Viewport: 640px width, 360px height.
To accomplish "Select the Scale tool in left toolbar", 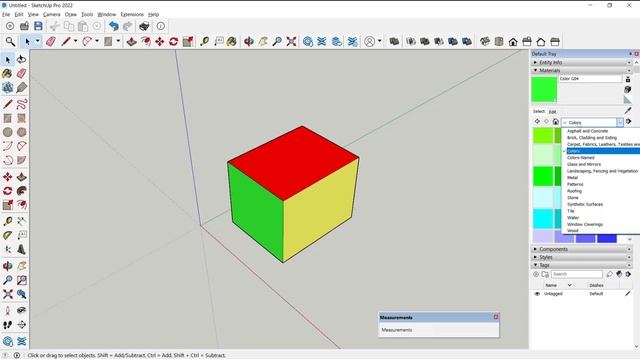I will coord(7,205).
